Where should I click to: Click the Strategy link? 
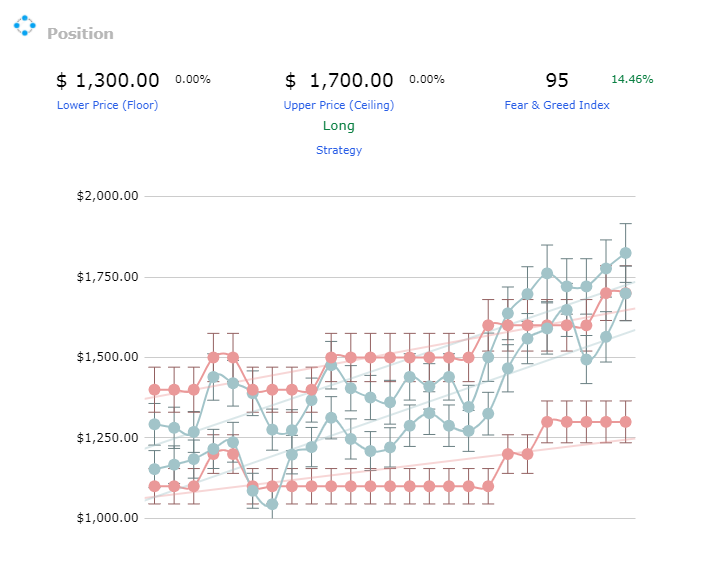339,150
